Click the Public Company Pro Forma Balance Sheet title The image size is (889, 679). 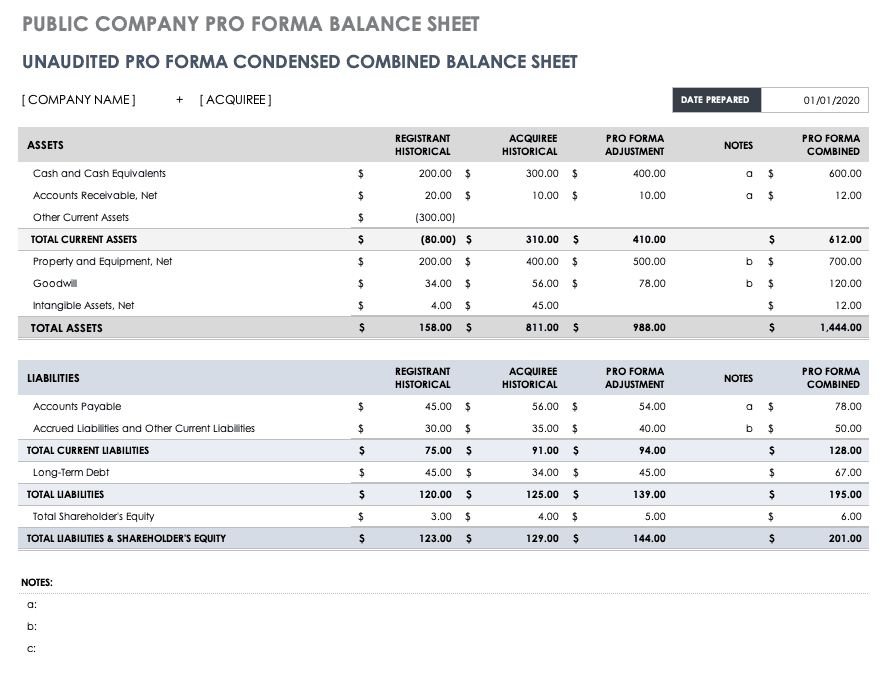click(x=250, y=24)
